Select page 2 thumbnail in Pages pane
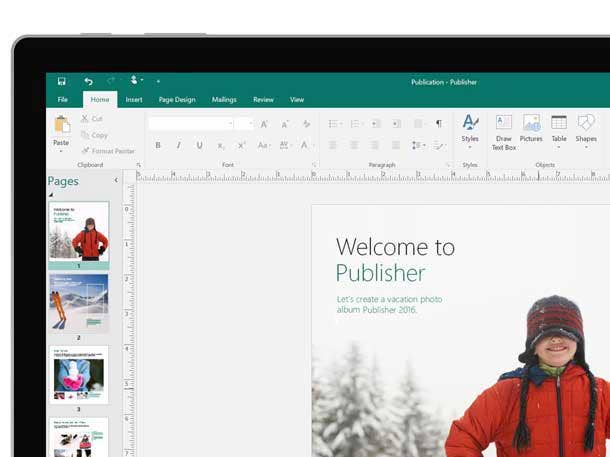 click(x=78, y=303)
